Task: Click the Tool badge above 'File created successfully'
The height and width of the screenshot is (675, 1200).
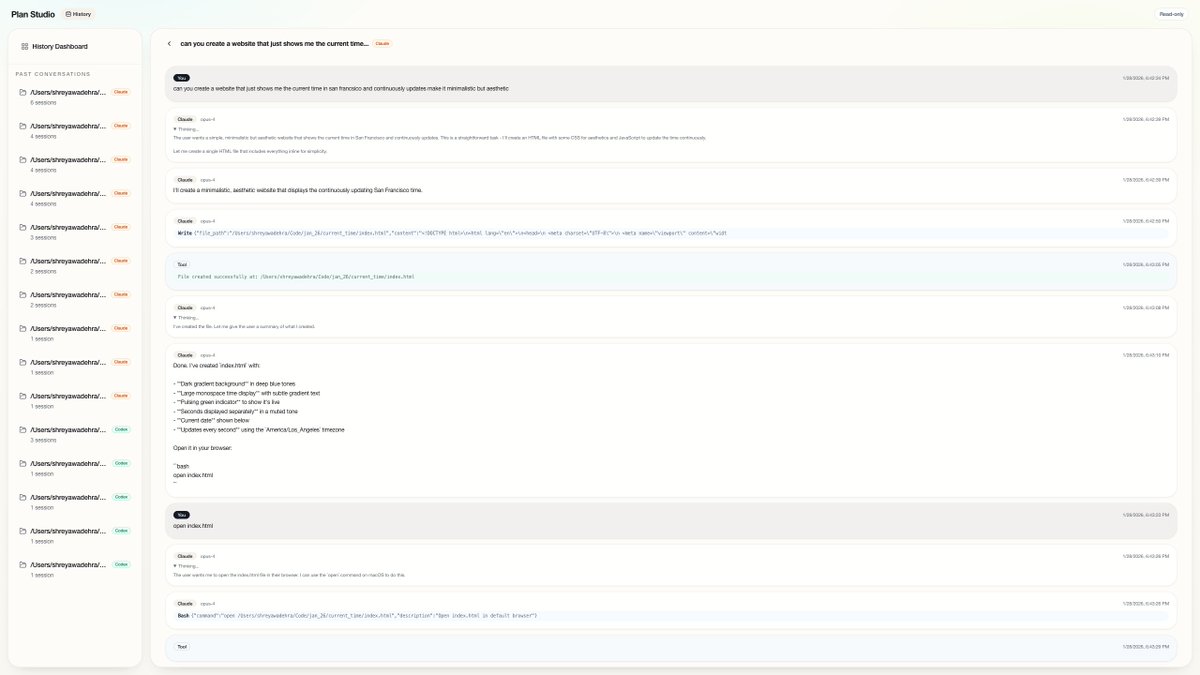Action: click(x=182, y=264)
